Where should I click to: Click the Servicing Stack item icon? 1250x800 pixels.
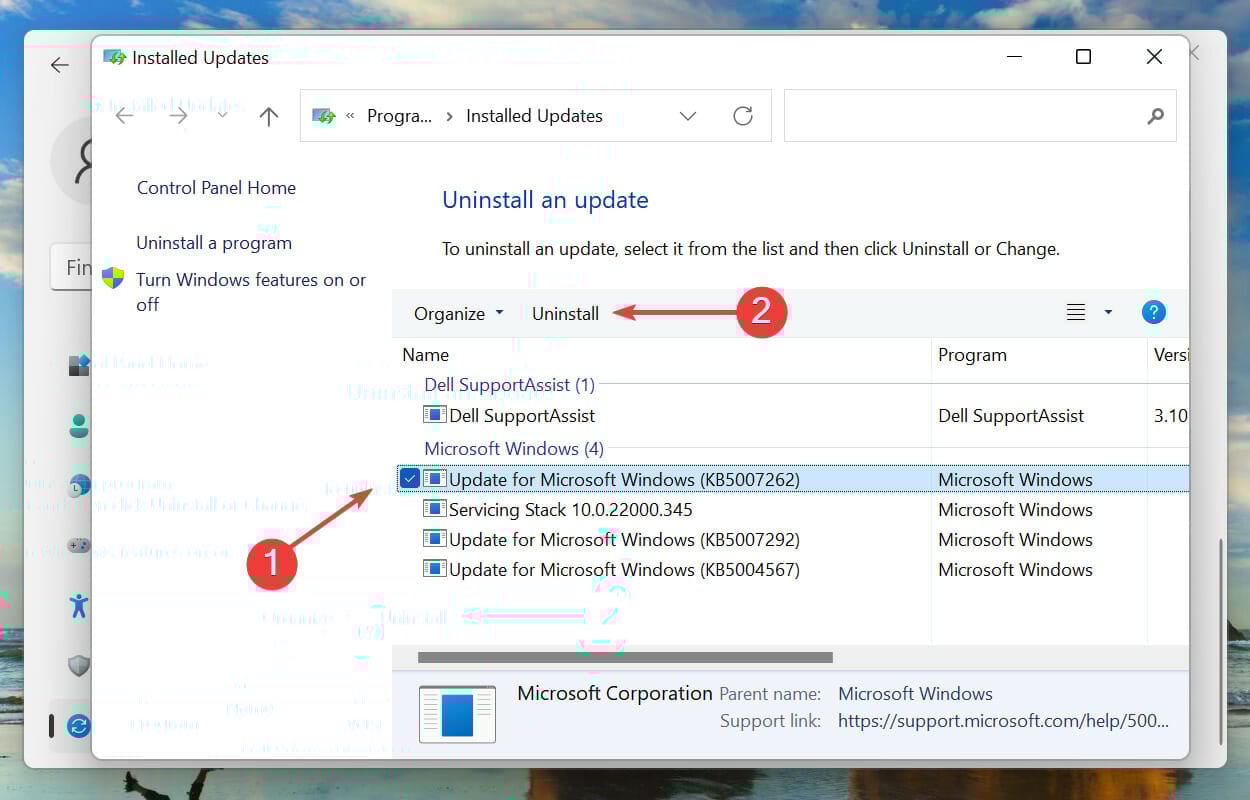coord(434,509)
